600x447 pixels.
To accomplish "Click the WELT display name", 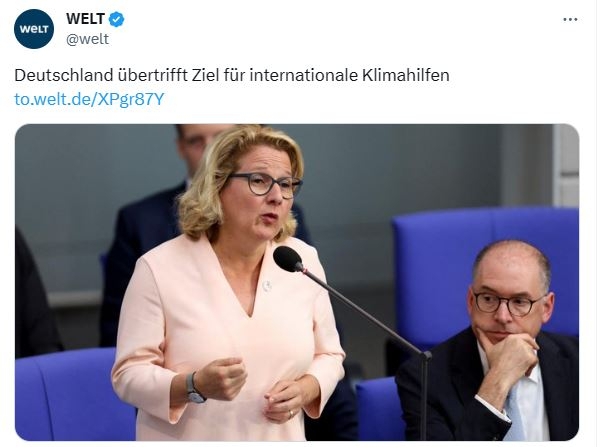I will (x=85, y=19).
